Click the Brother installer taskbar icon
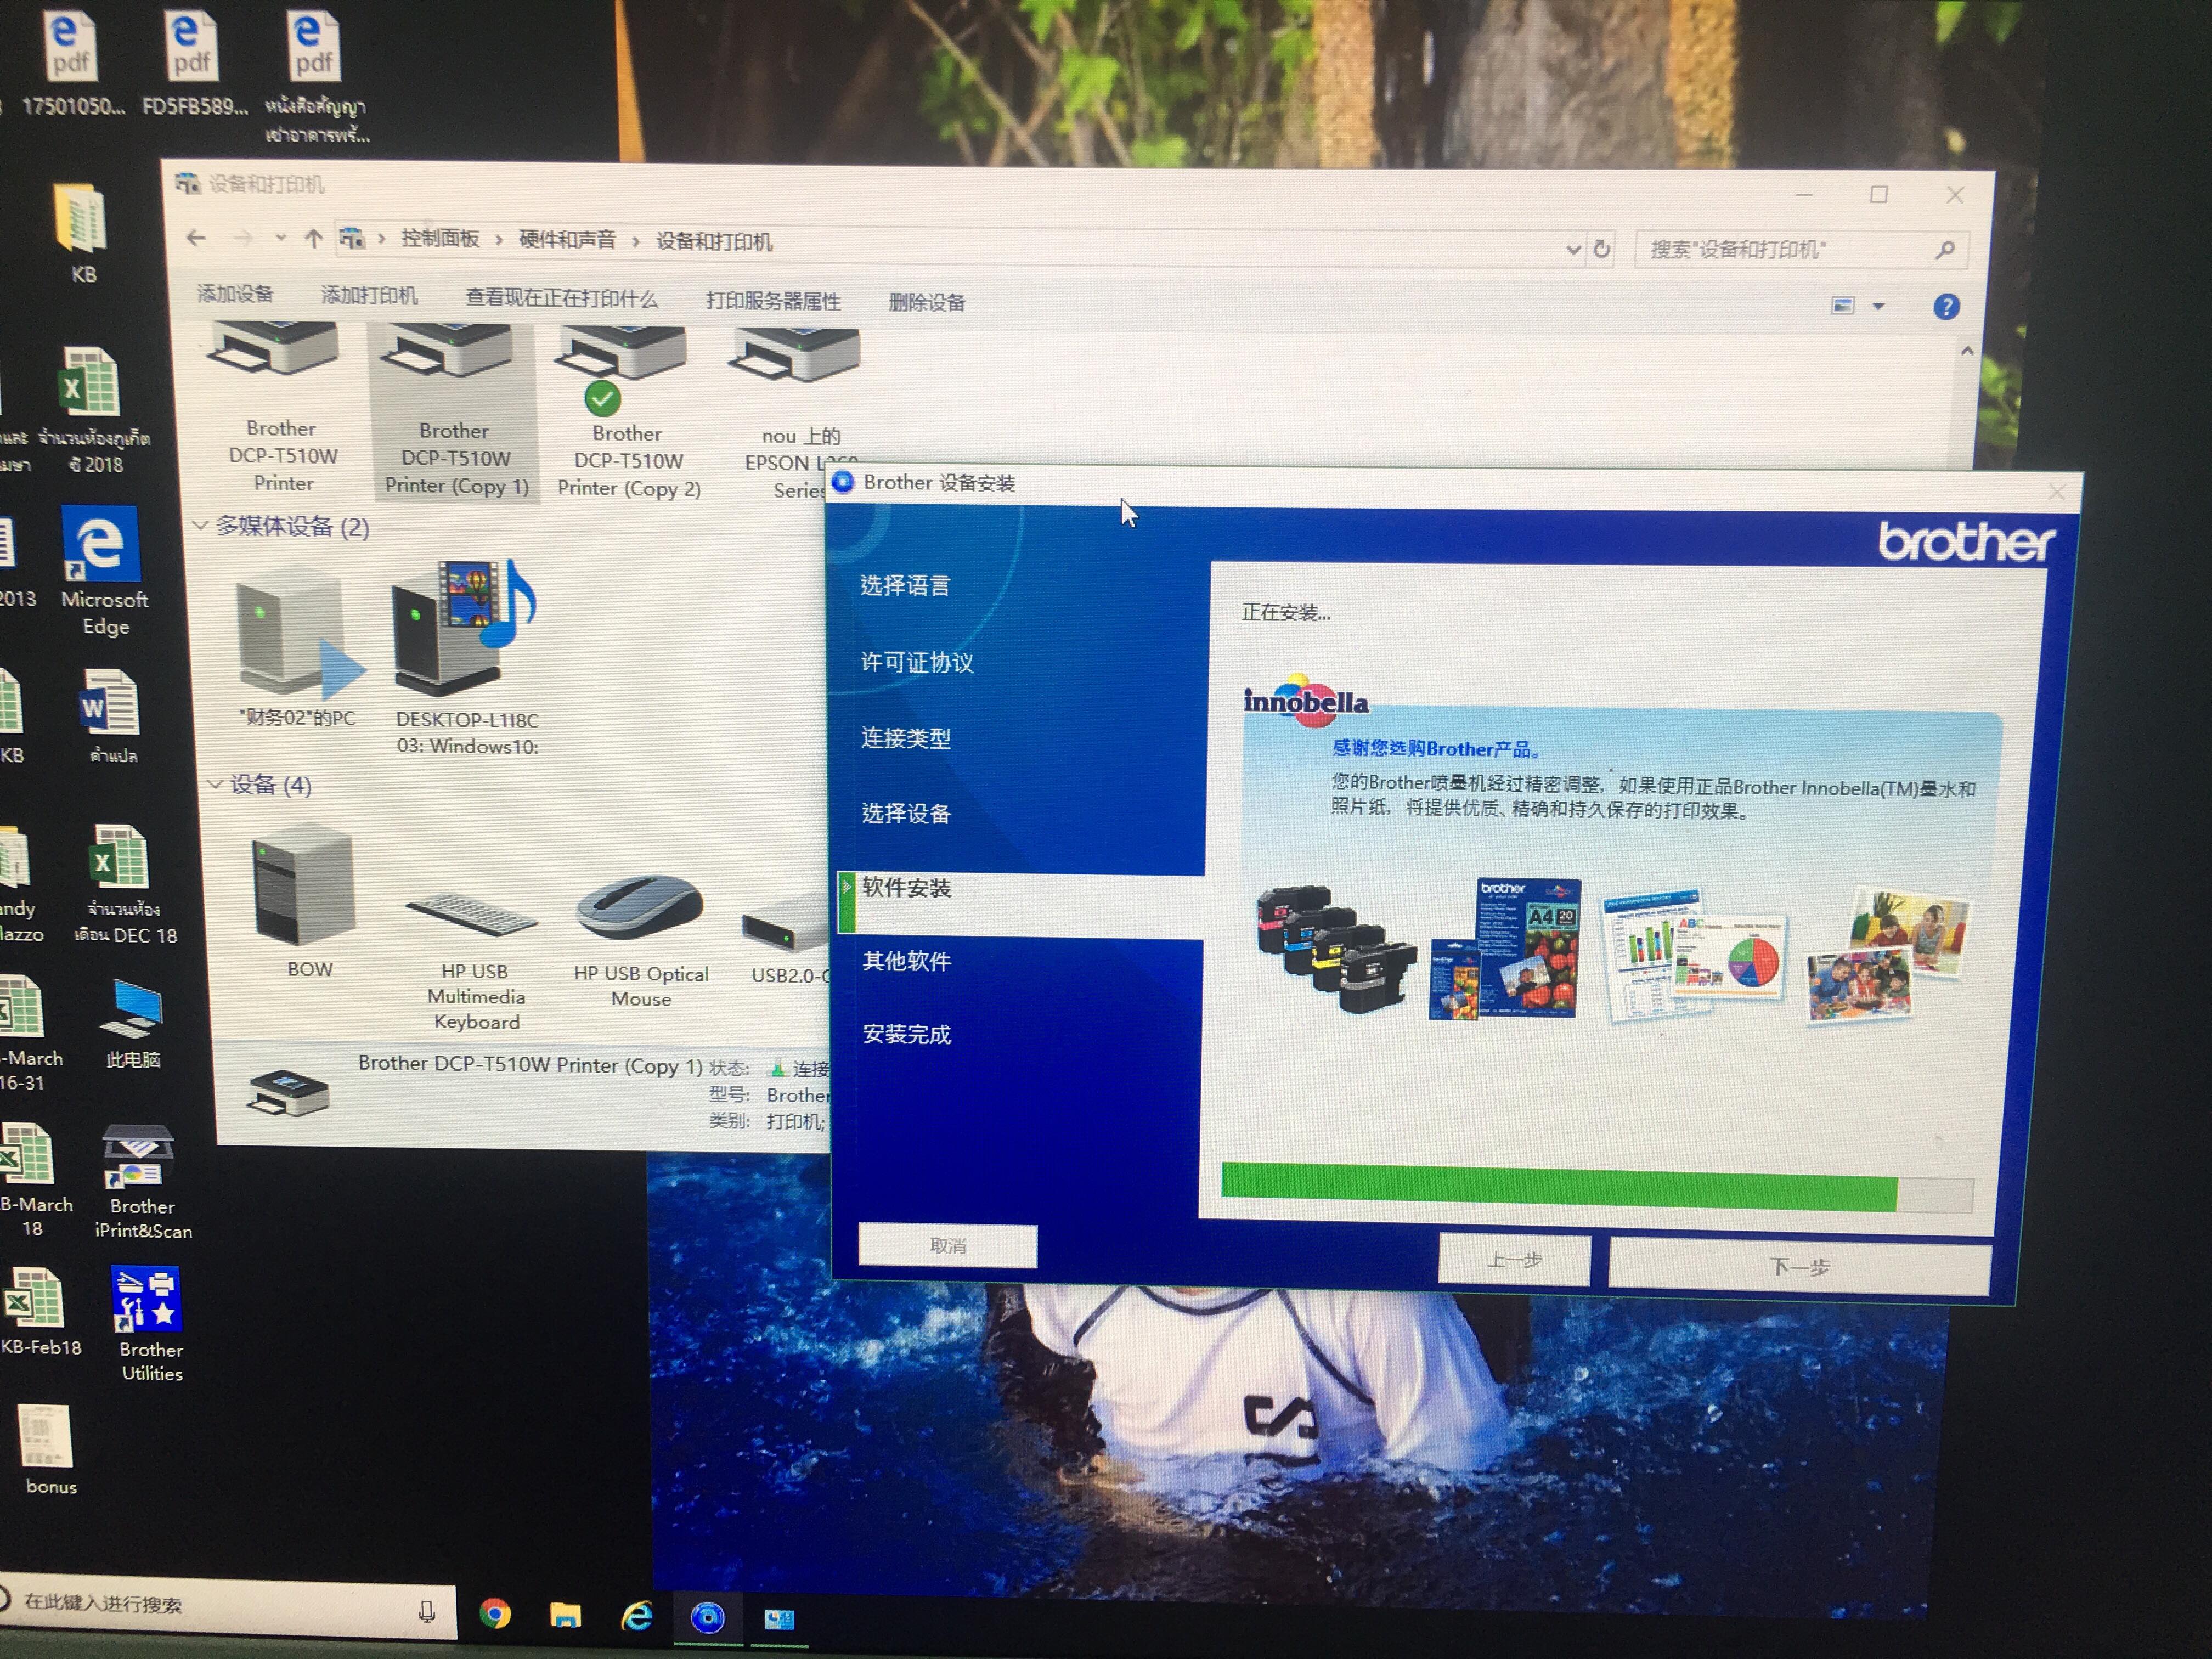This screenshot has width=2212, height=1659. [x=708, y=1617]
